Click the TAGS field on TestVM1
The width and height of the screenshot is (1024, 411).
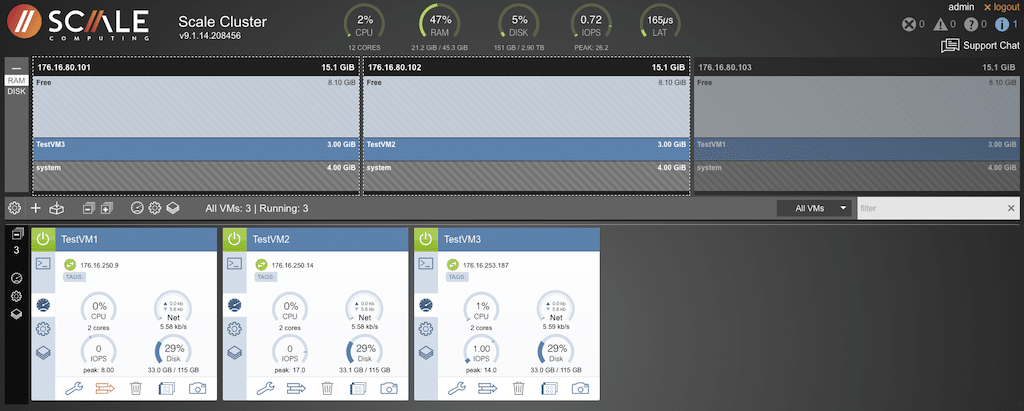[73, 277]
